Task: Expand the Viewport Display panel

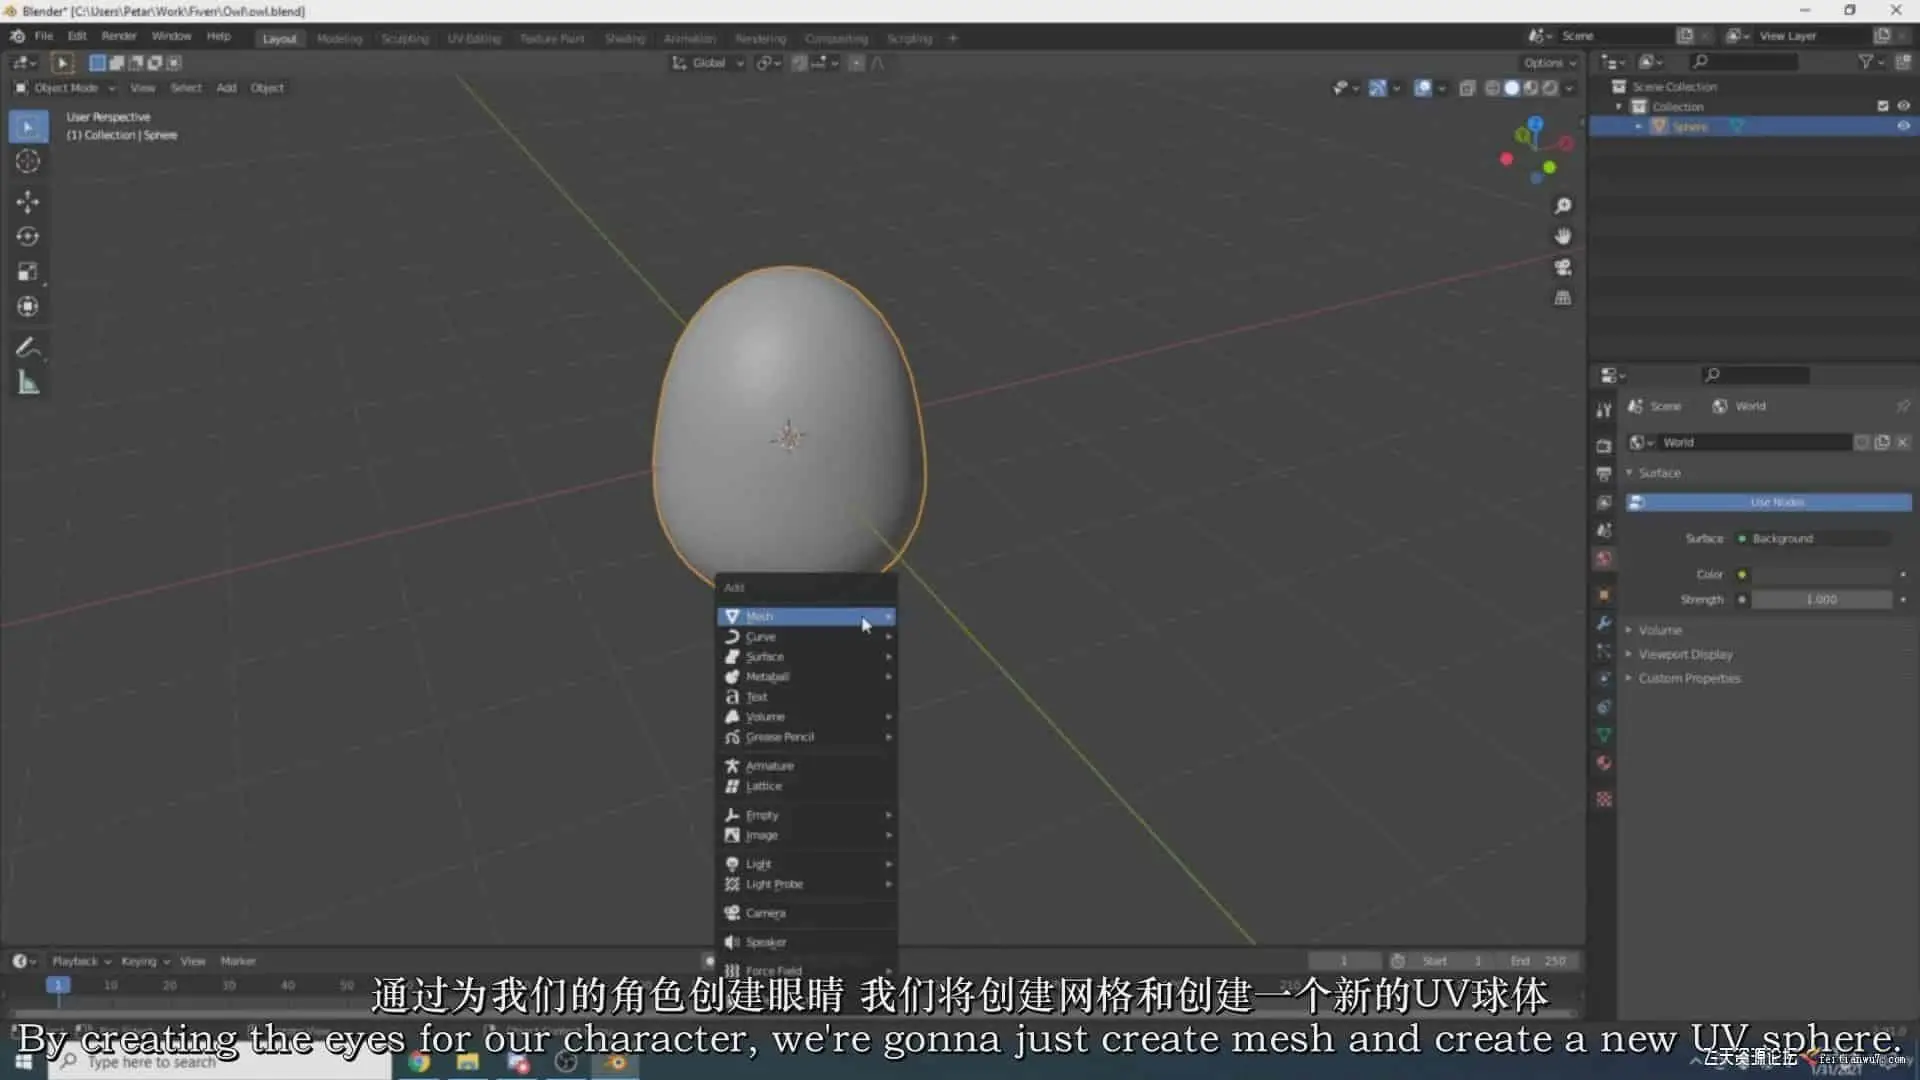Action: click(1685, 654)
